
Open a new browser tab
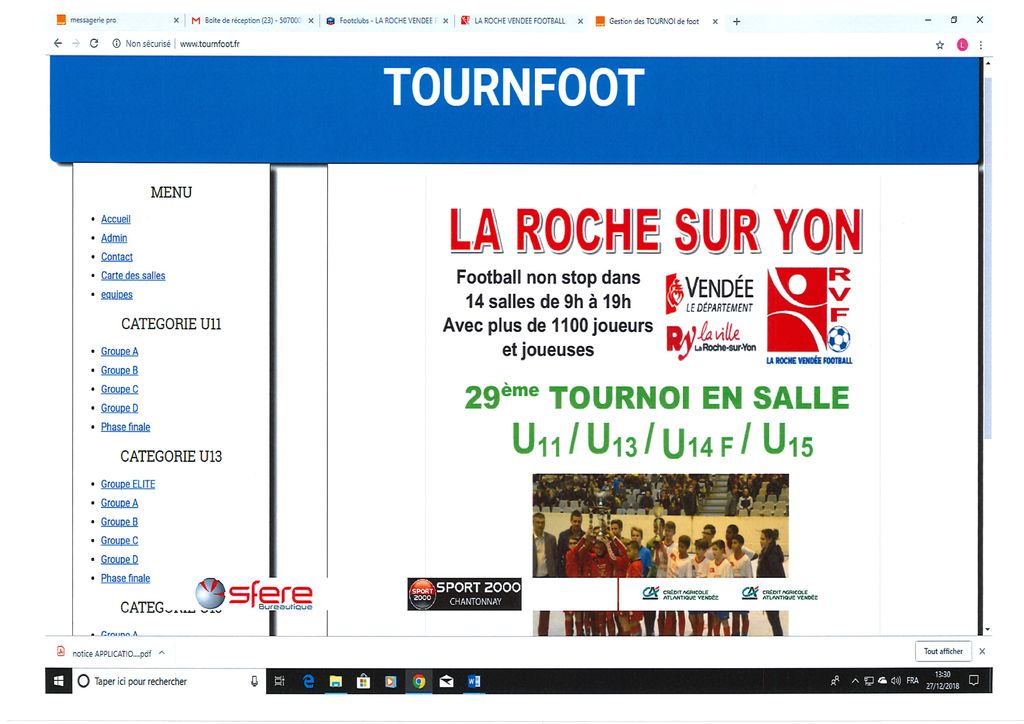pos(737,21)
